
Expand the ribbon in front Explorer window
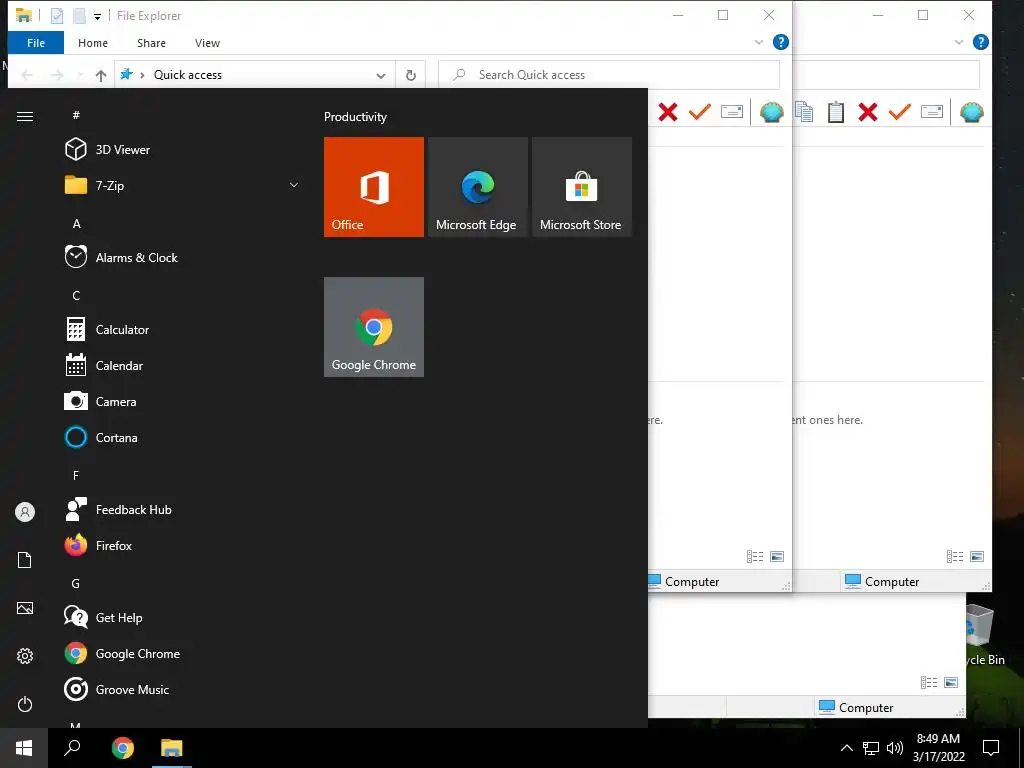pyautogui.click(x=759, y=42)
